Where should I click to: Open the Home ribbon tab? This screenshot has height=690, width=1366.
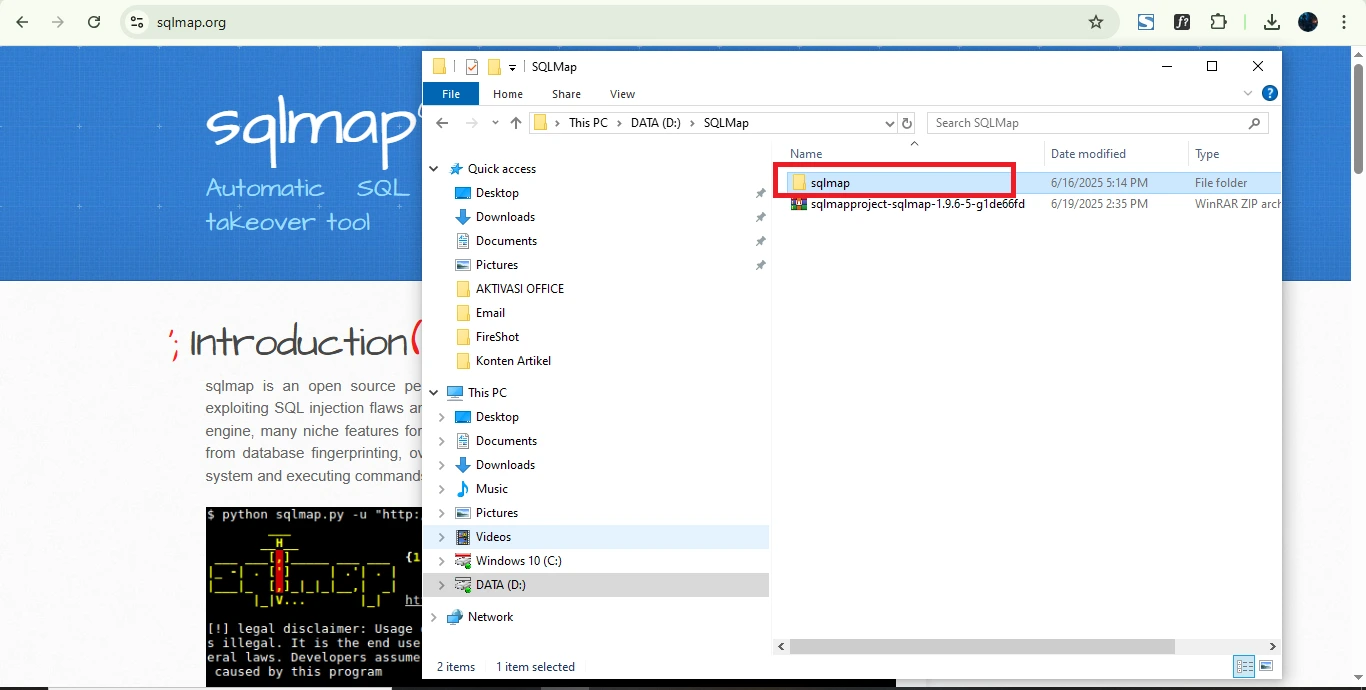[x=508, y=94]
